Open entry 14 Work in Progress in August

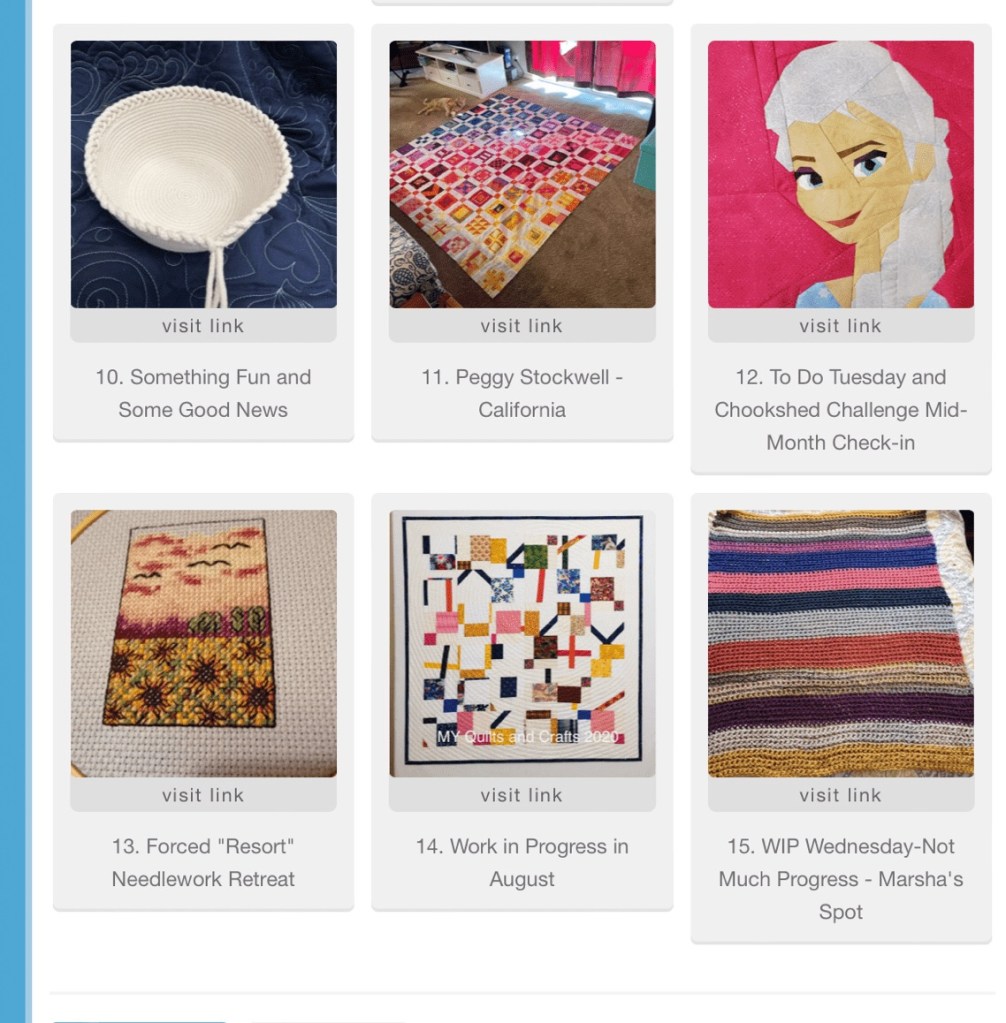[x=522, y=863]
